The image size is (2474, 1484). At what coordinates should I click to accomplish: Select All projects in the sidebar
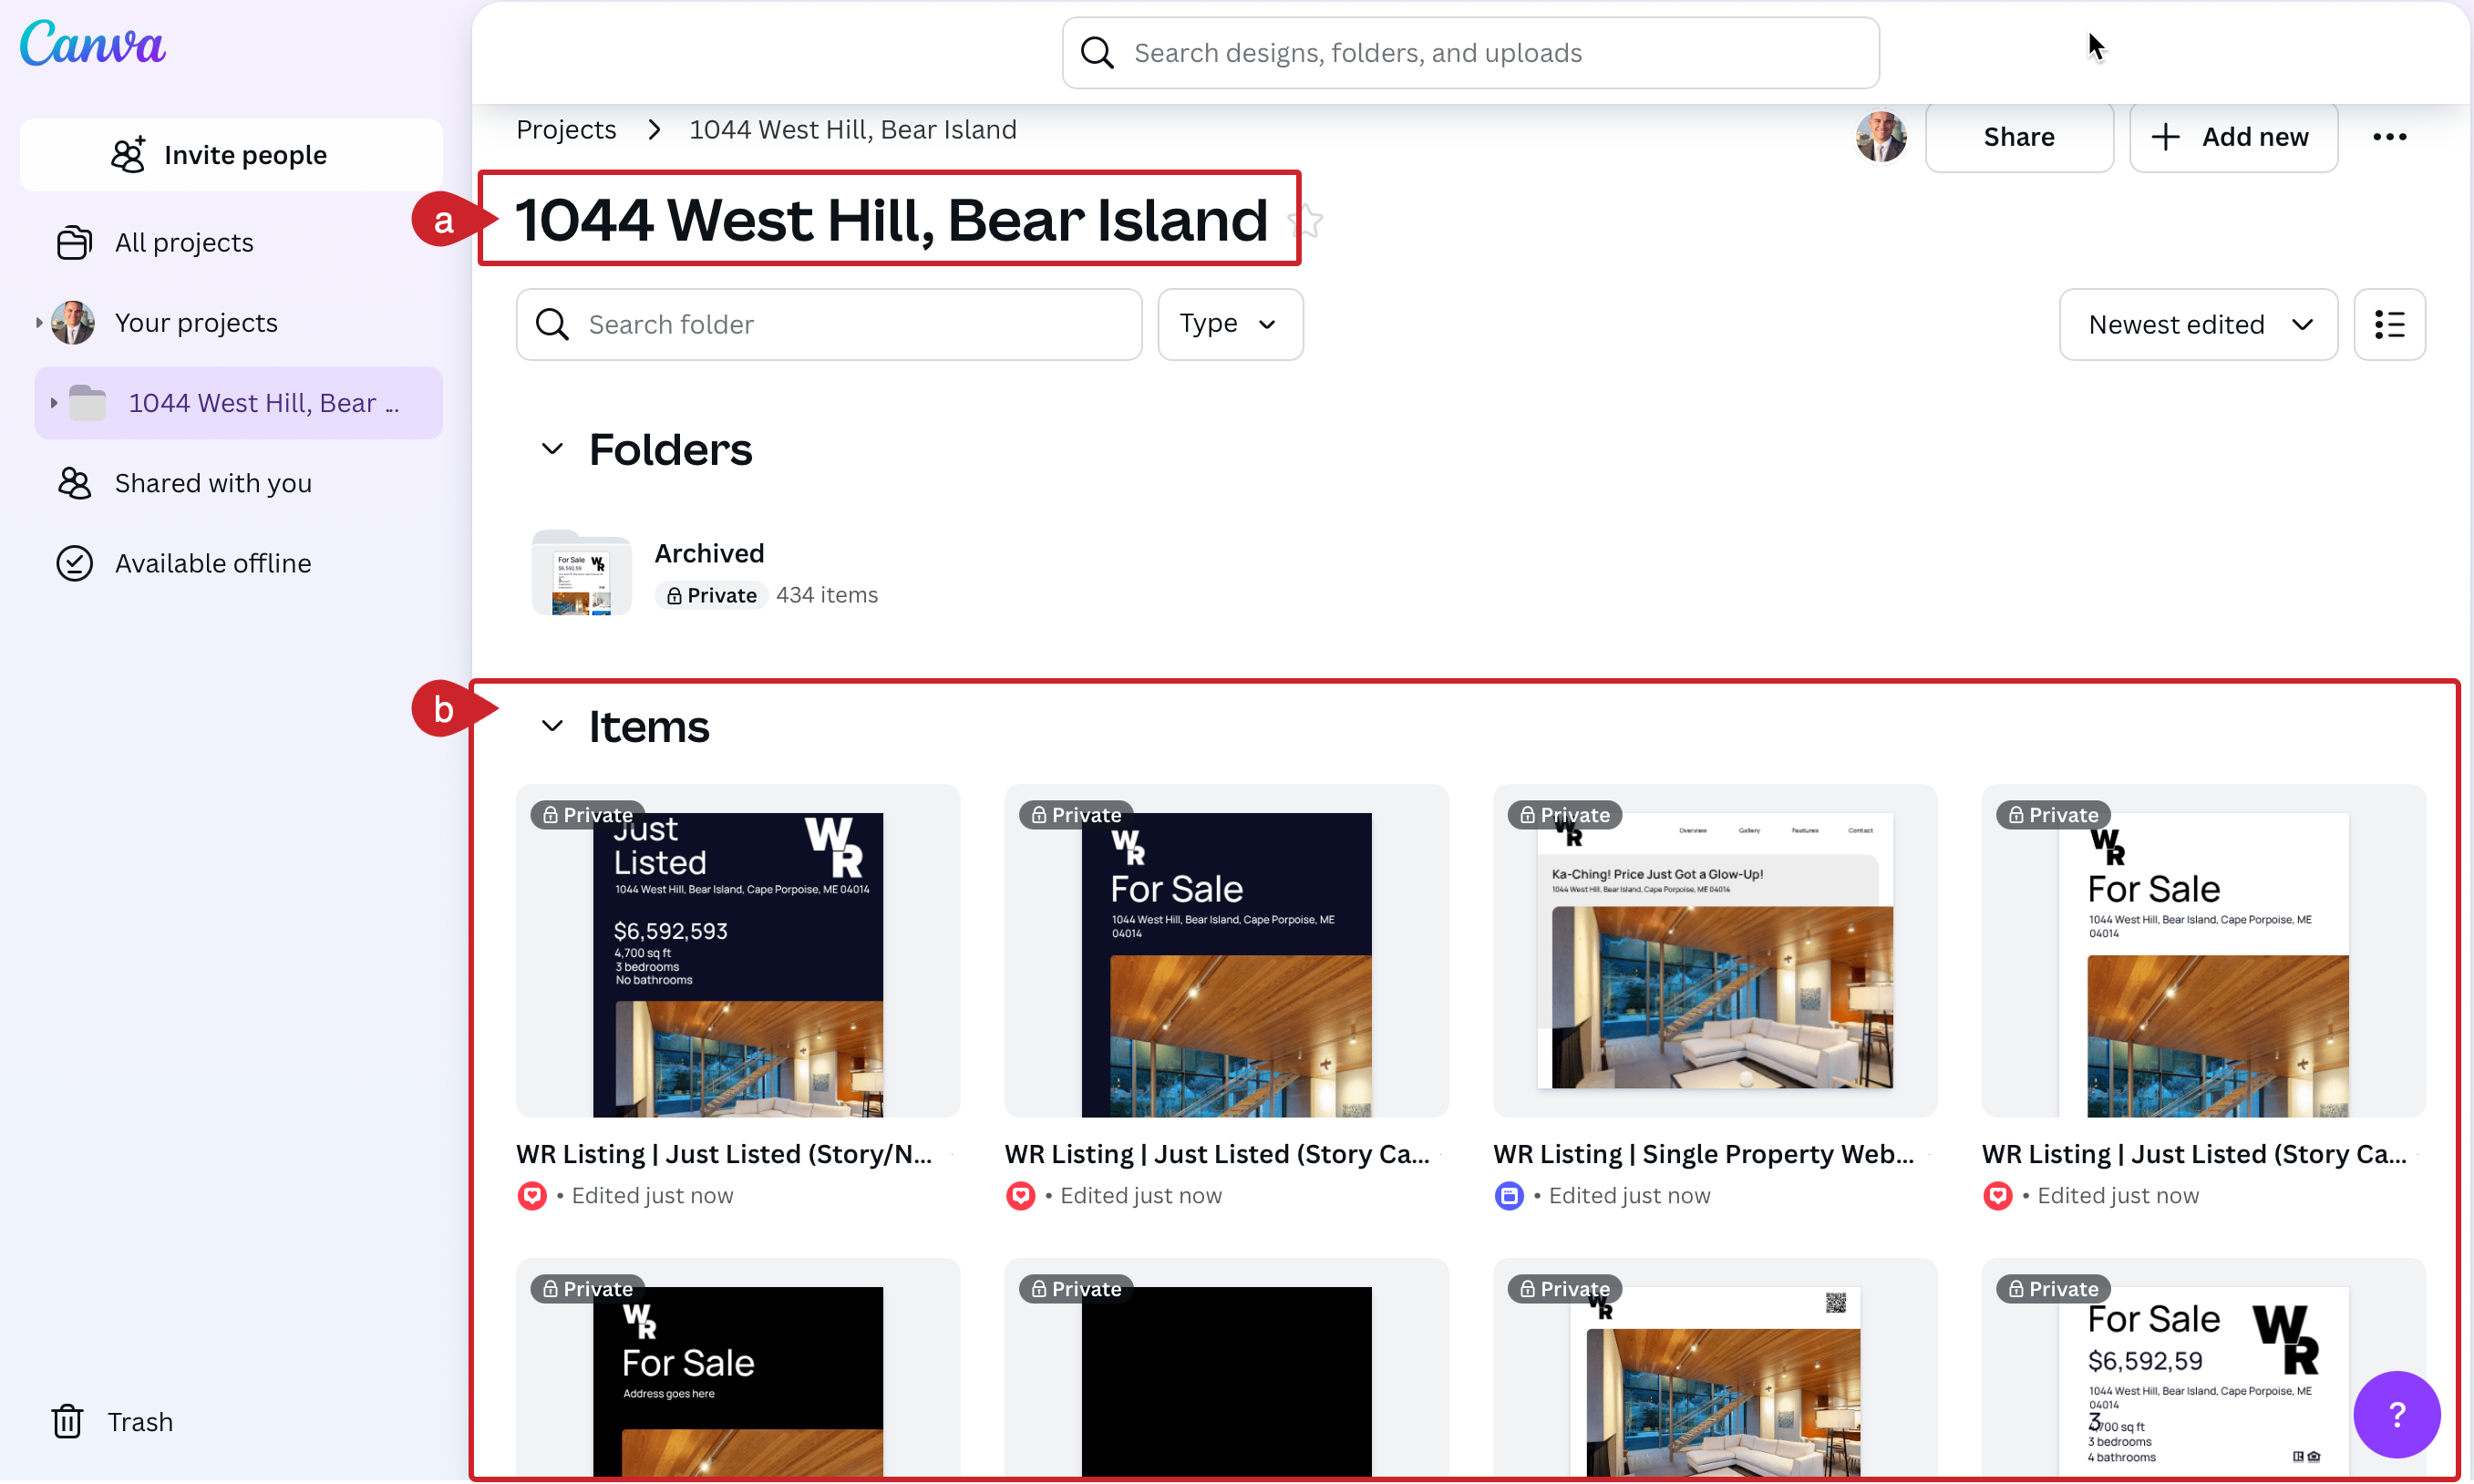click(x=183, y=242)
